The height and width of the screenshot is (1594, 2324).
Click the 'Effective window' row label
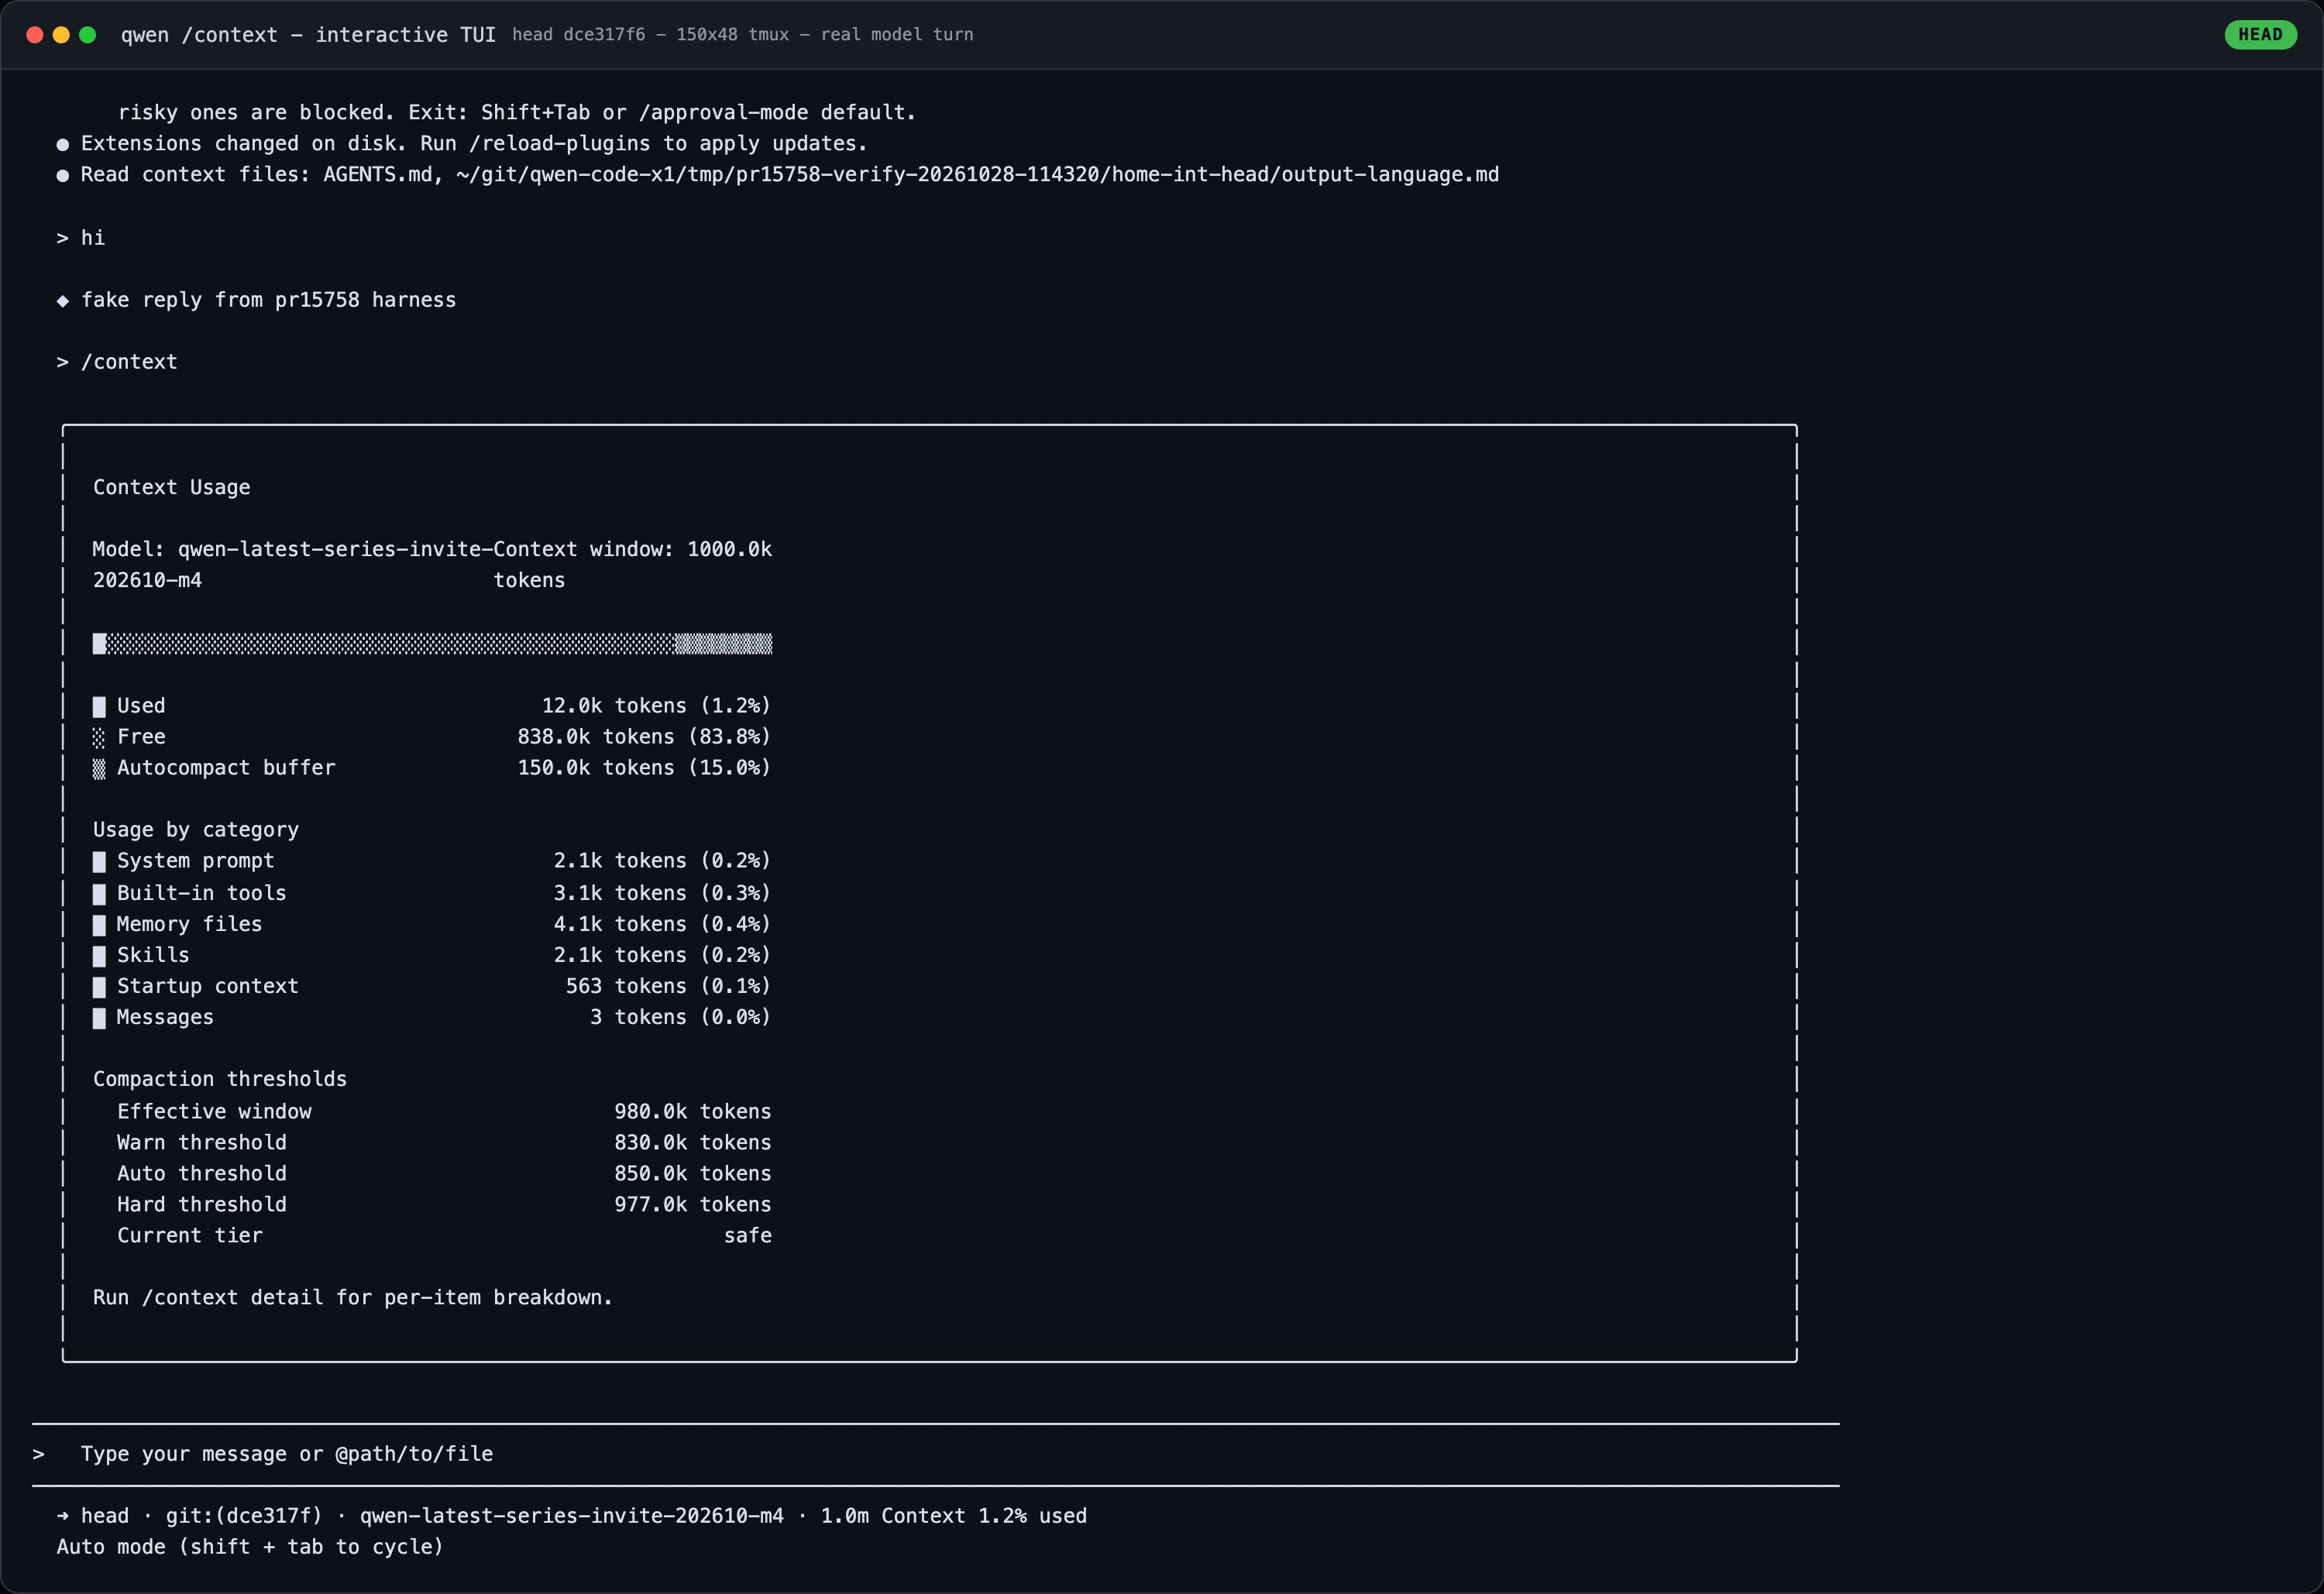(214, 1111)
